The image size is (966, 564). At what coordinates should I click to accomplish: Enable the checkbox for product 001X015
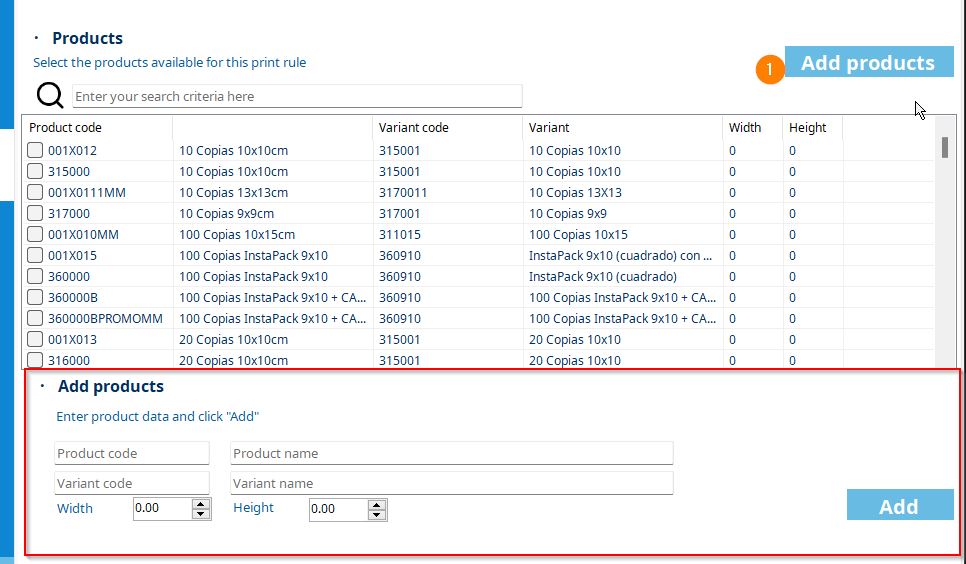click(35, 255)
